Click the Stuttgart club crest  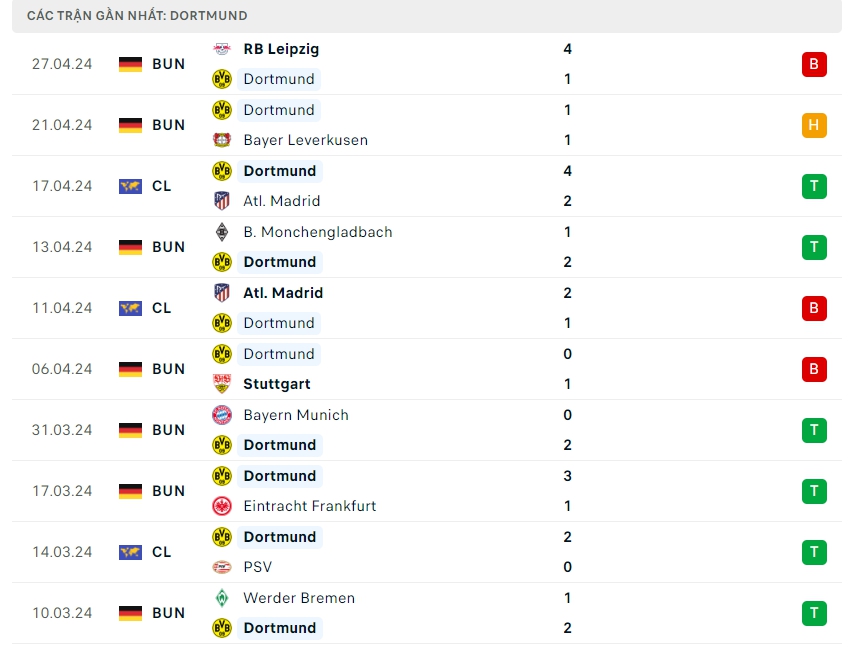(x=222, y=384)
